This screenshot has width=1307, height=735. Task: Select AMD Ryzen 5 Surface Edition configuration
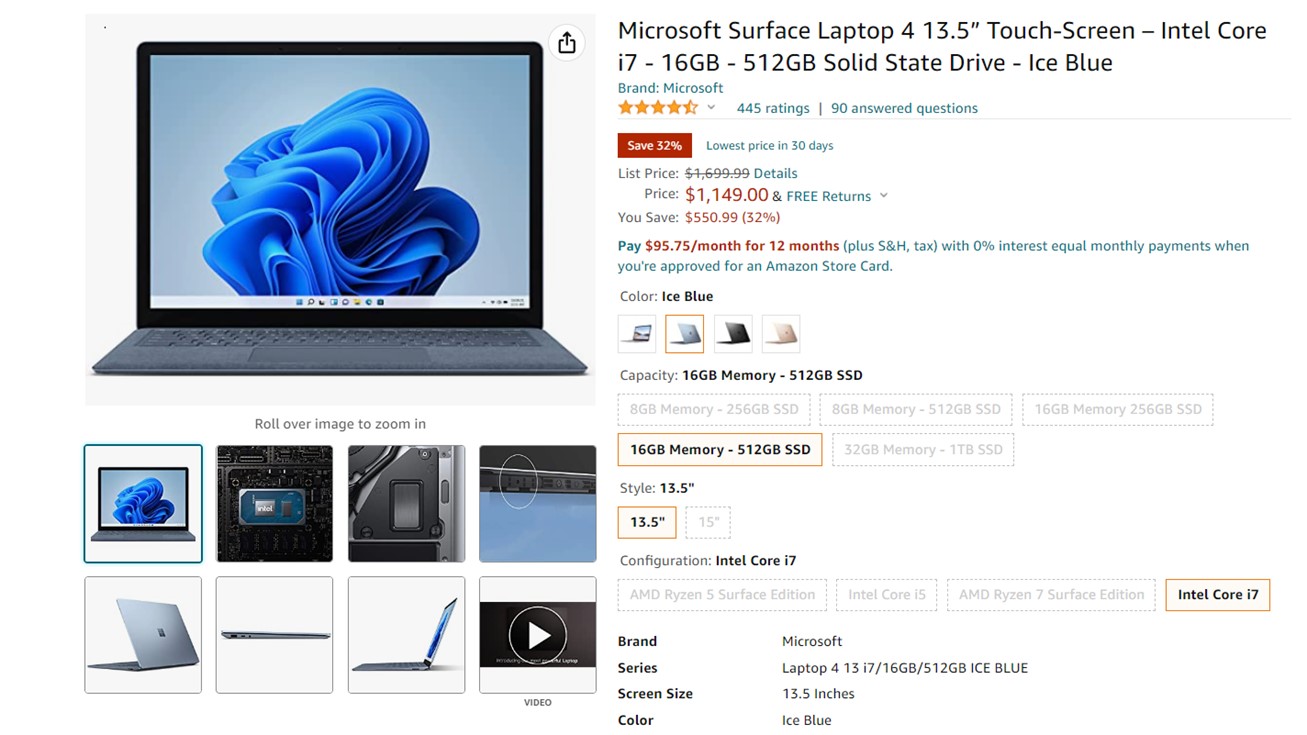pyautogui.click(x=722, y=594)
